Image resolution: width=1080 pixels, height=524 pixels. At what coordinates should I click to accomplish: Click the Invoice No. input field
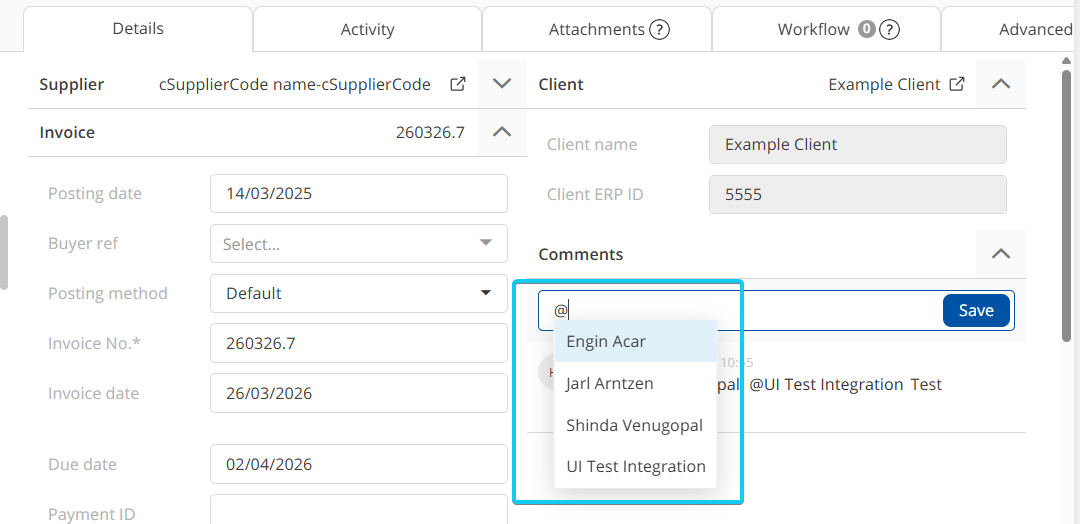(358, 344)
